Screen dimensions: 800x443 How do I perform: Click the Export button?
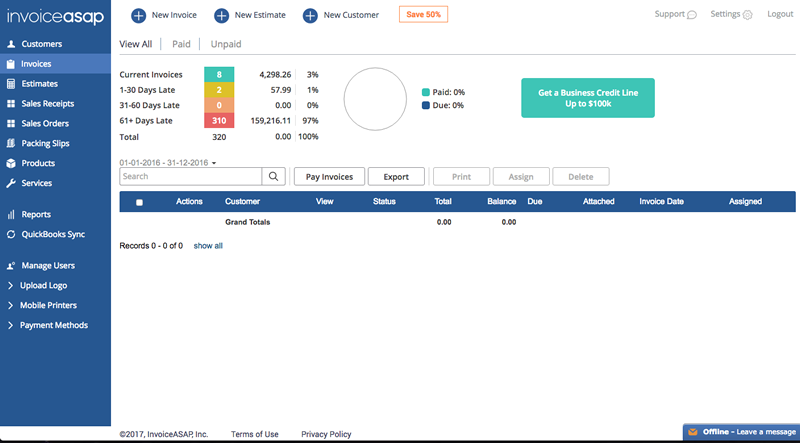coord(396,176)
